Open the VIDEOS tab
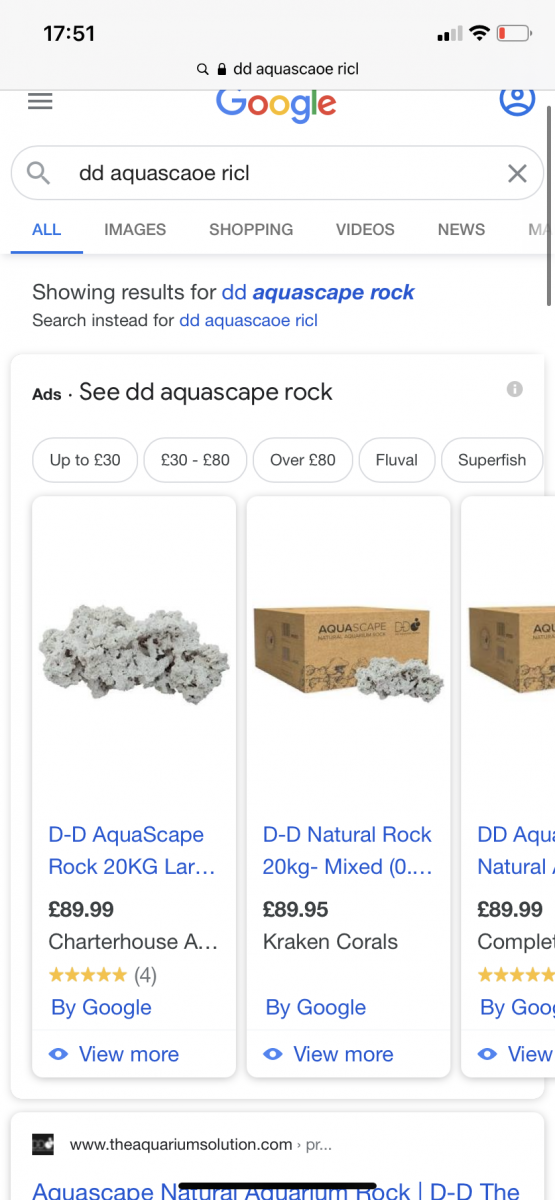Image resolution: width=555 pixels, height=1200 pixels. pos(365,229)
